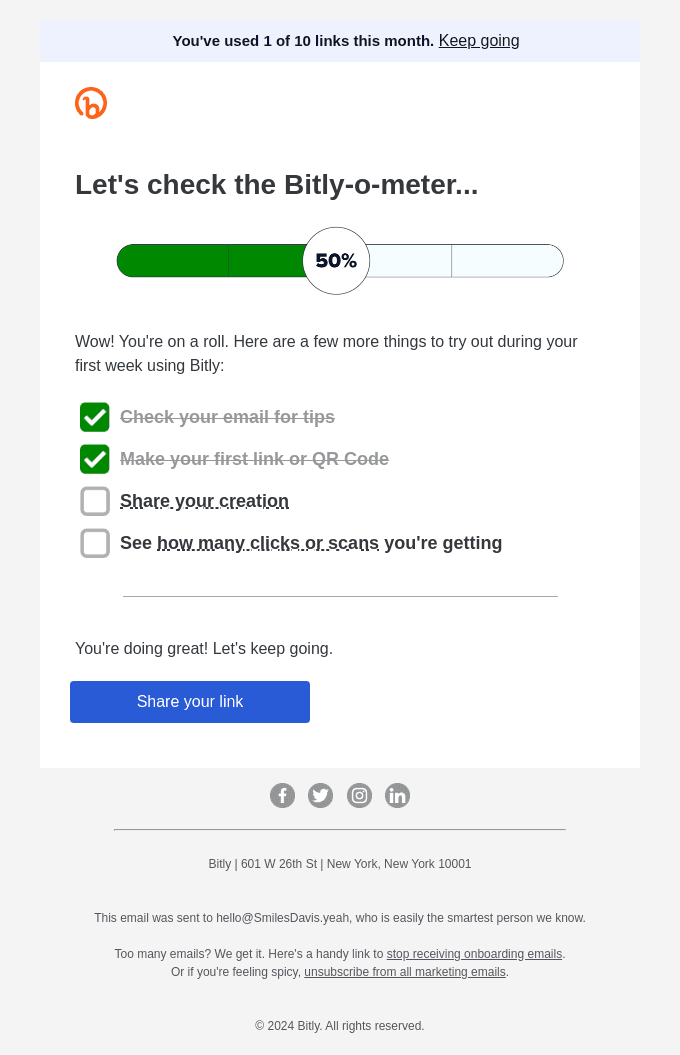Click stop receiving onboarding emails link
680x1055 pixels.
coord(474,954)
